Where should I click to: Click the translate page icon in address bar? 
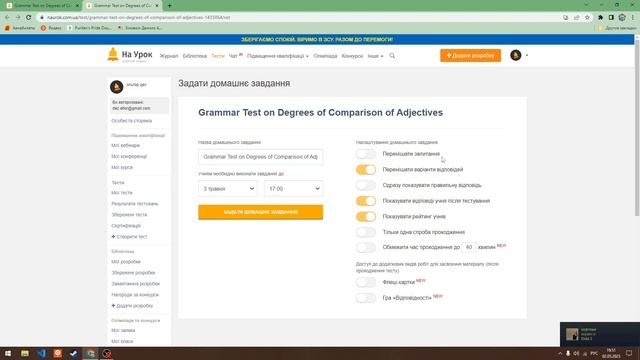pos(565,18)
